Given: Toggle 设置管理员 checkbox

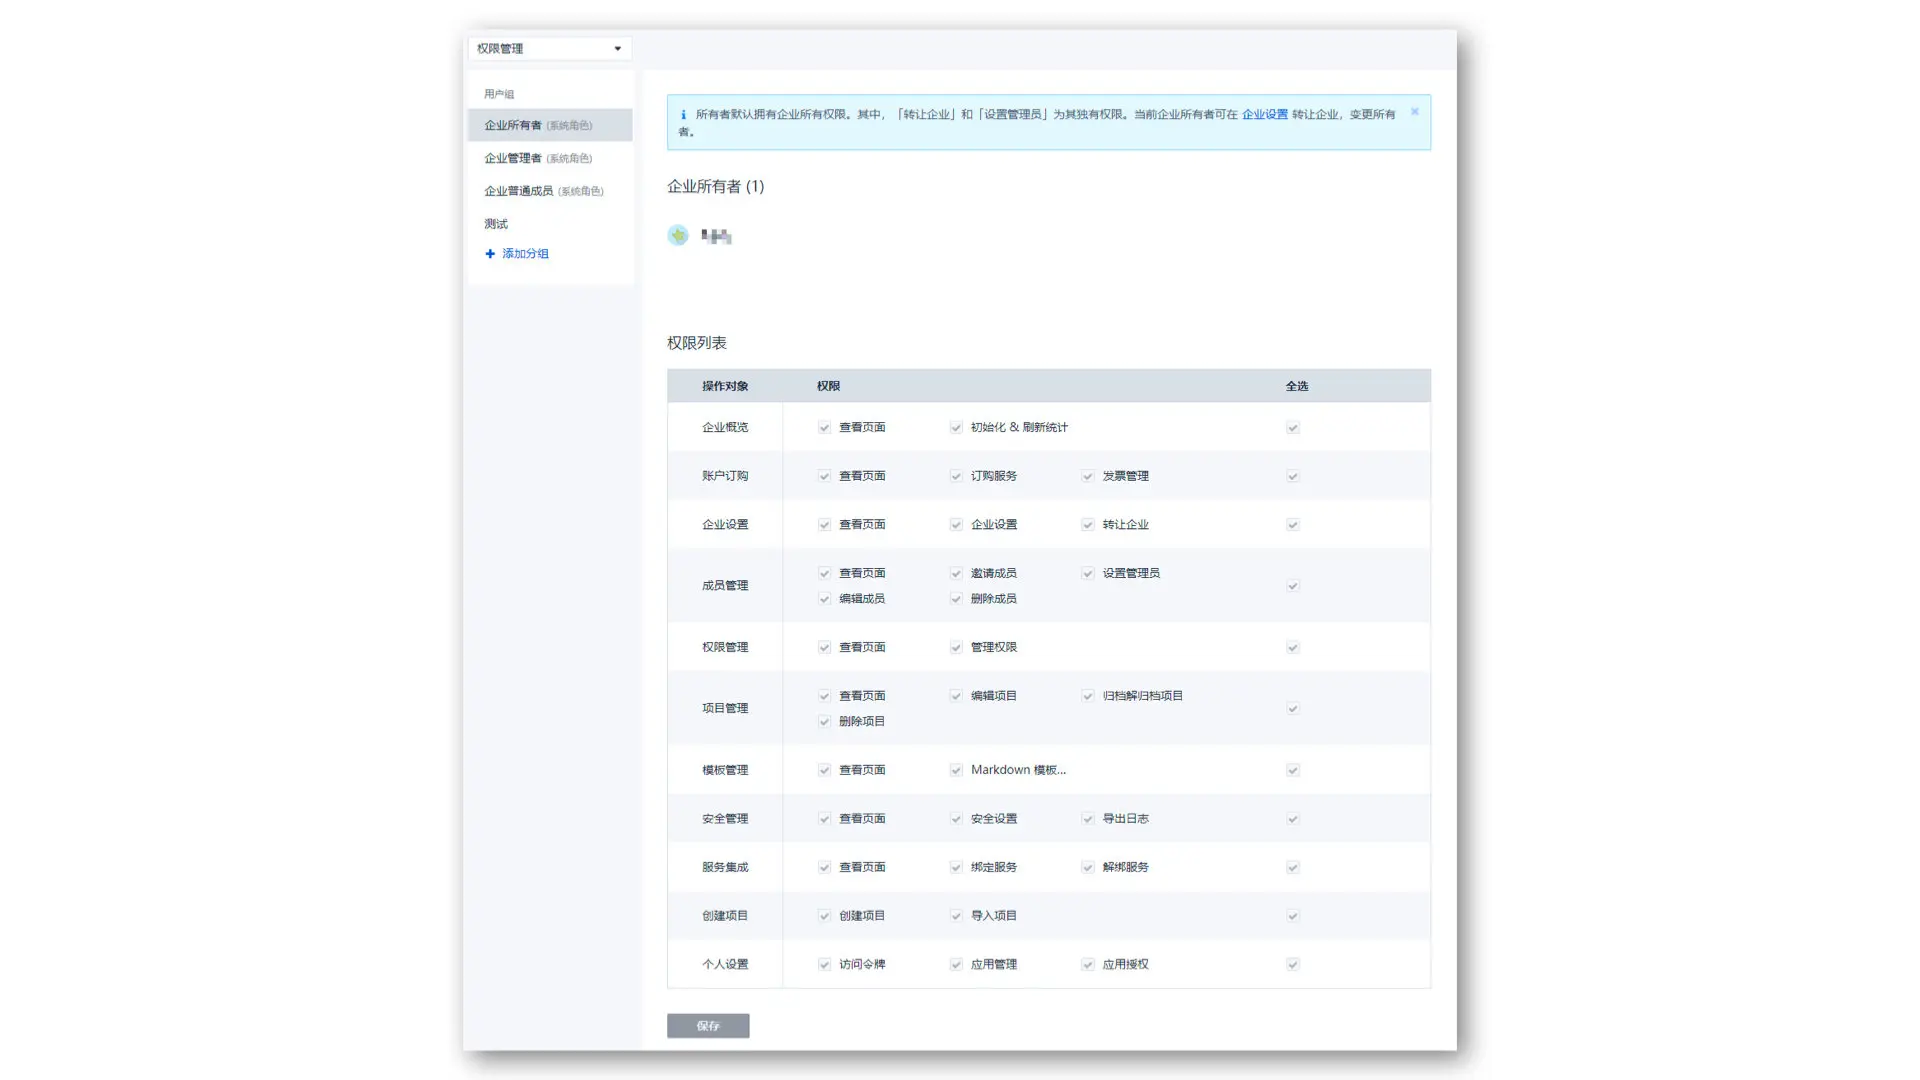Looking at the screenshot, I should click(1087, 574).
